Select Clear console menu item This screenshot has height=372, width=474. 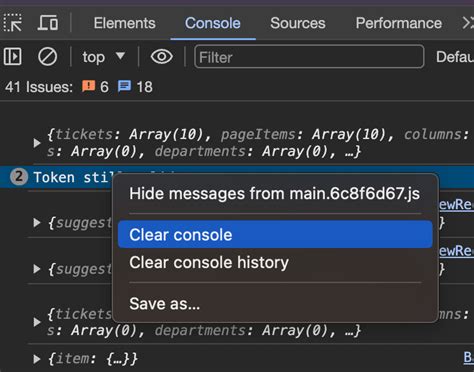pyautogui.click(x=275, y=234)
